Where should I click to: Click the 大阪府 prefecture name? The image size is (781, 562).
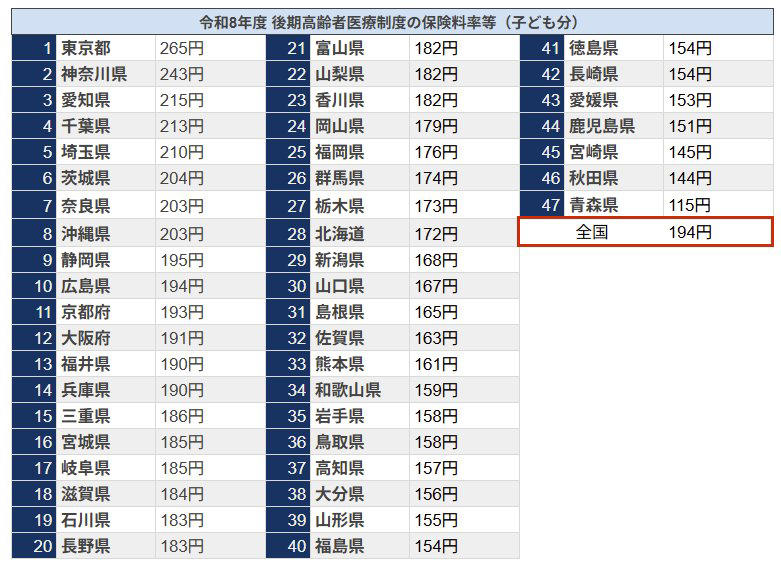click(x=86, y=338)
